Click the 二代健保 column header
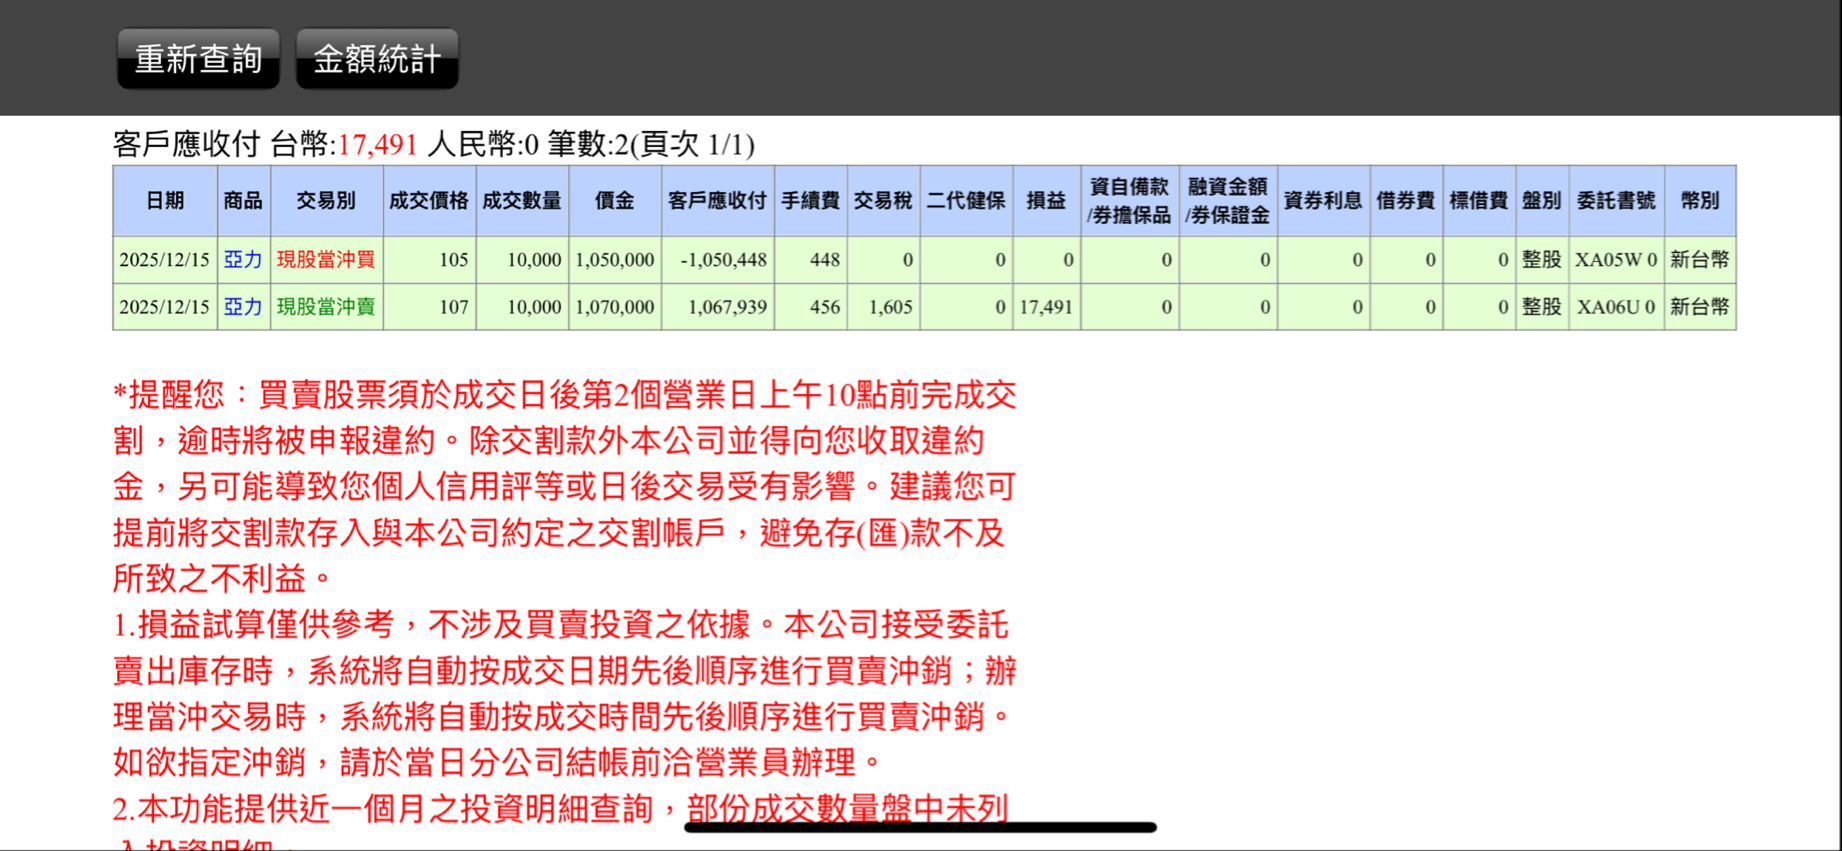The image size is (1842, 851). 966,201
